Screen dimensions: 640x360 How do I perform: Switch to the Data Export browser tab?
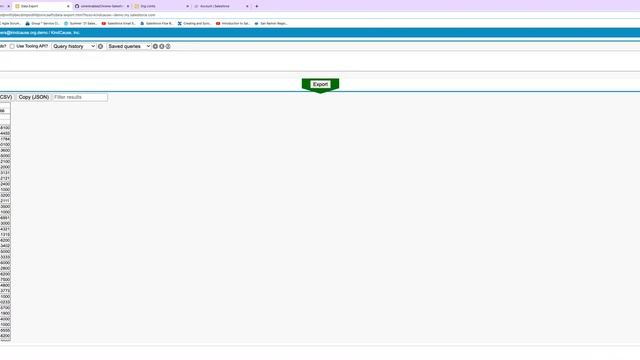tap(41, 6)
